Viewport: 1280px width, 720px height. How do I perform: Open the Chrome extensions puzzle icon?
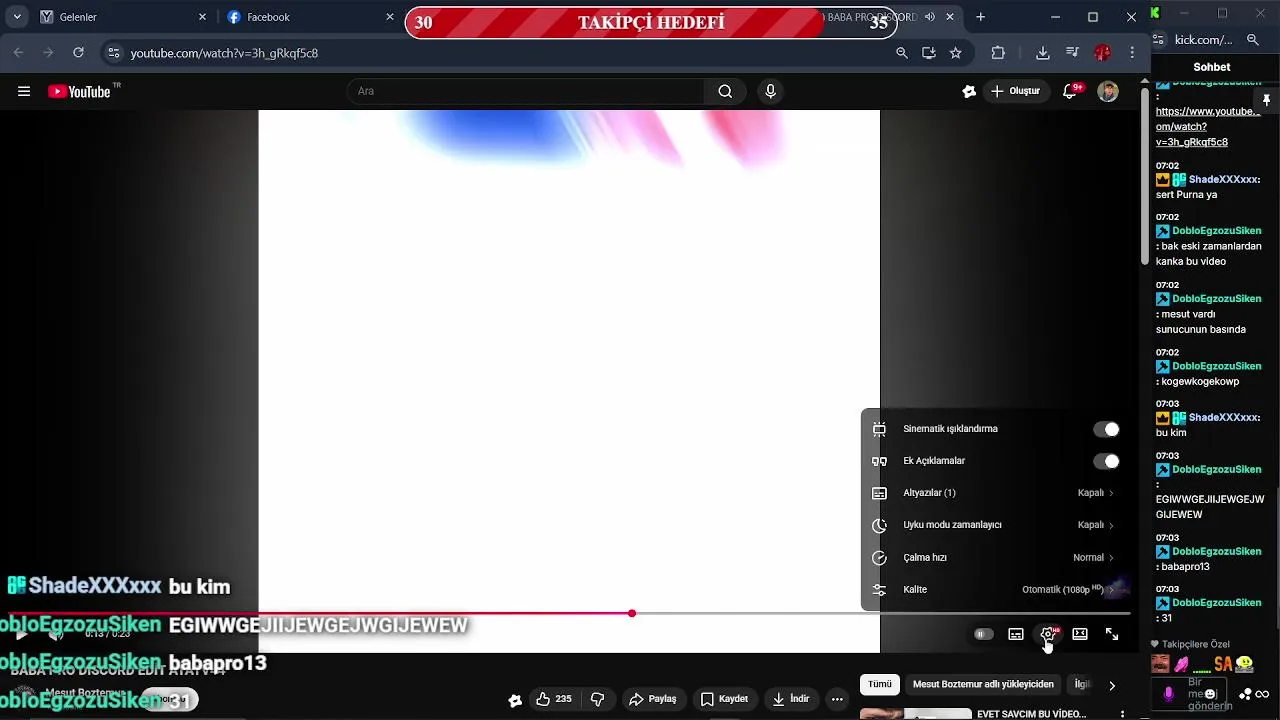(x=998, y=53)
